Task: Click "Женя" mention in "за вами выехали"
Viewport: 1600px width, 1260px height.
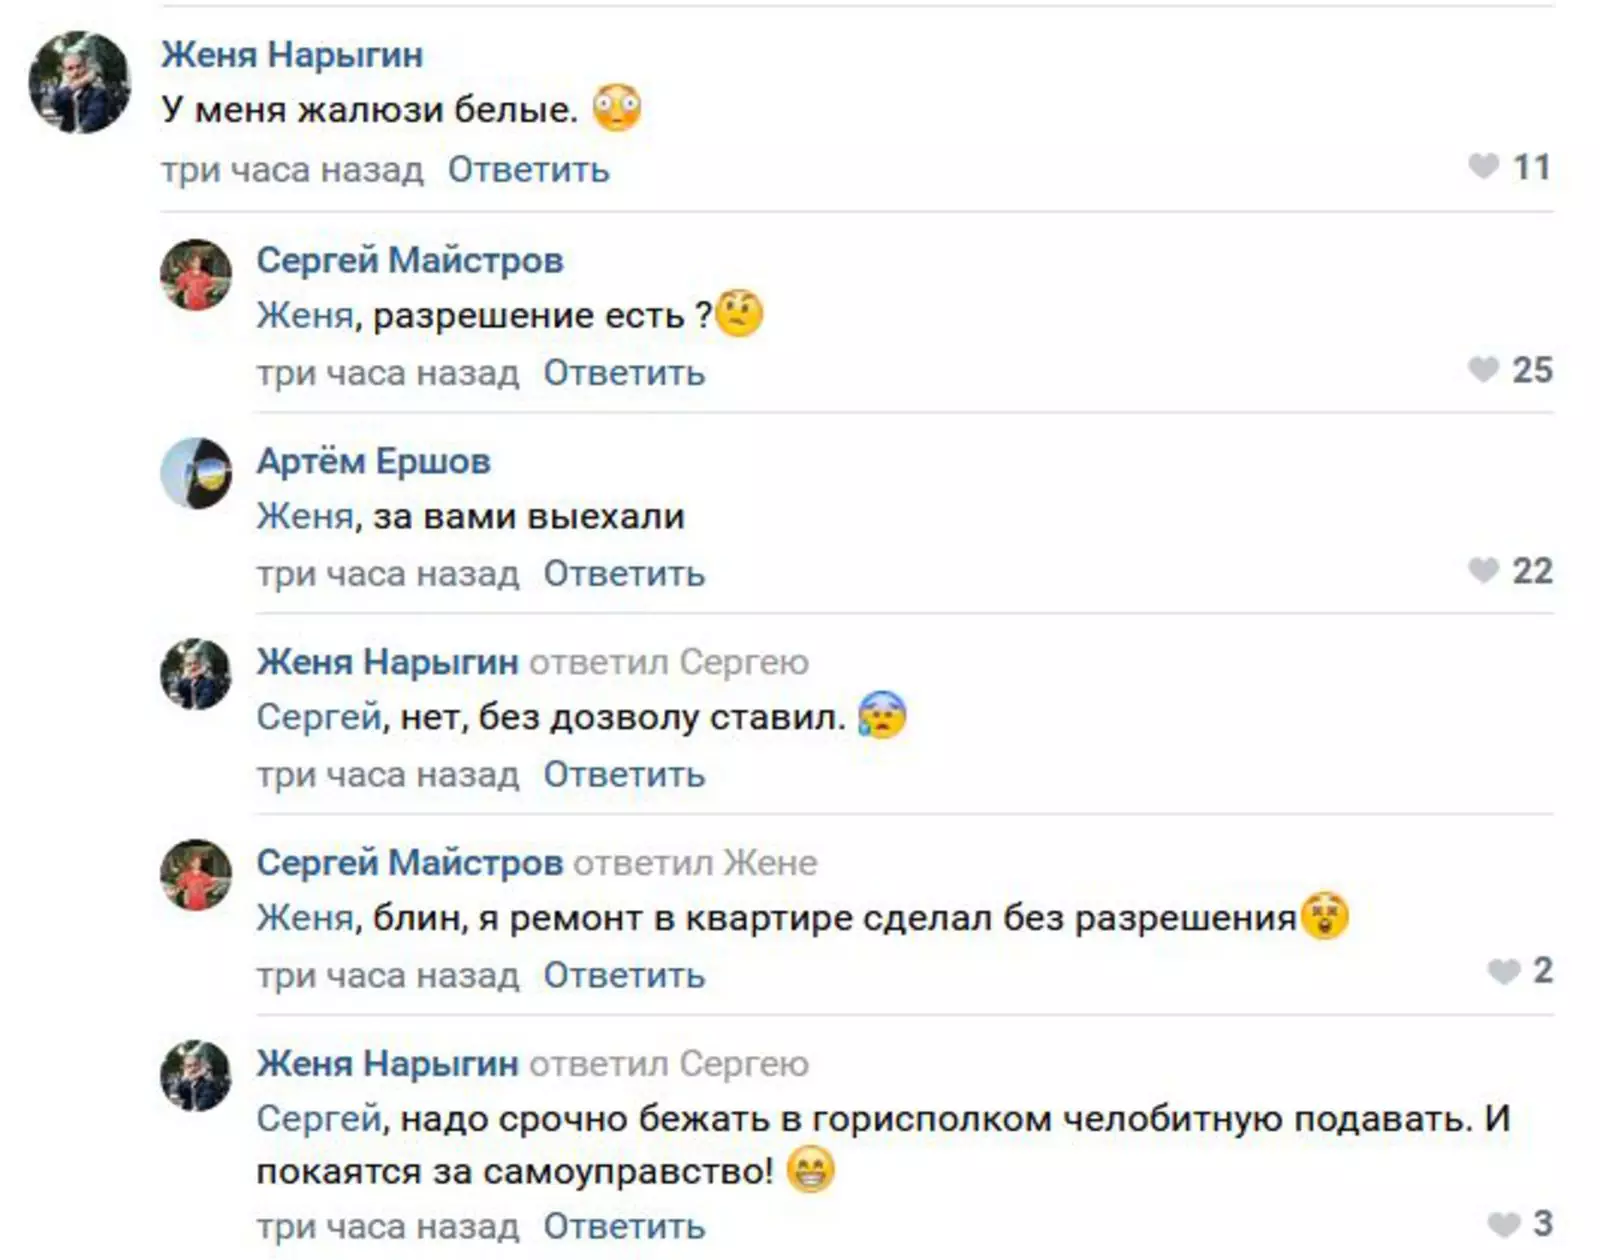Action: point(304,516)
